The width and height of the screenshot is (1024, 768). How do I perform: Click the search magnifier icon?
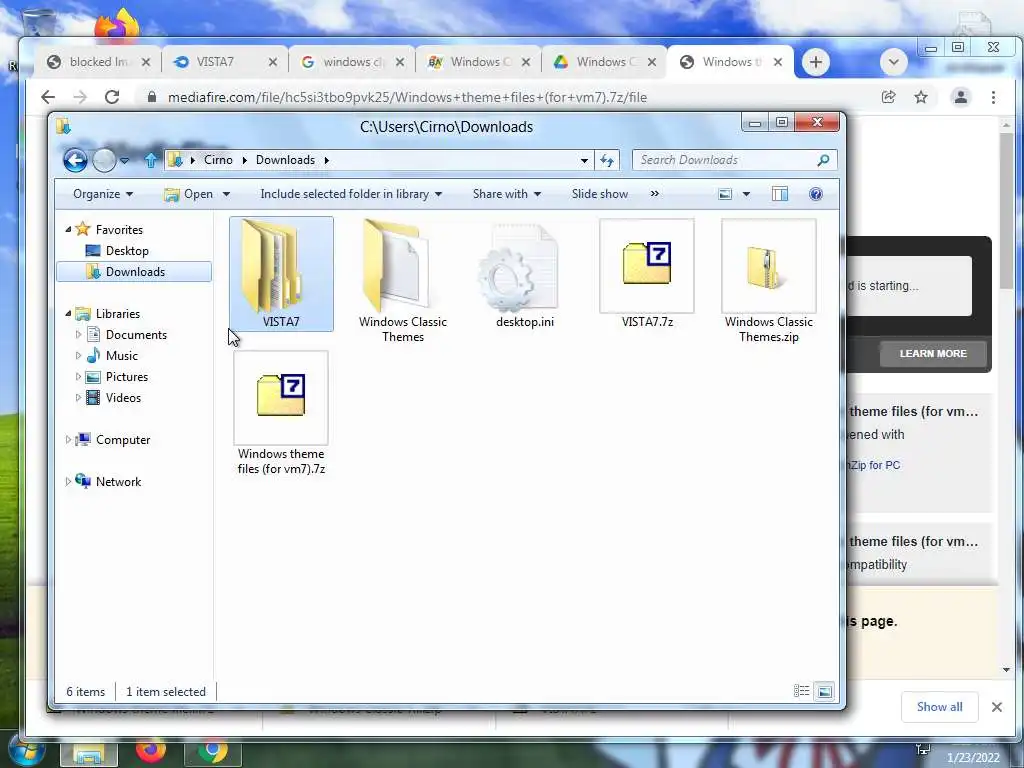point(824,160)
